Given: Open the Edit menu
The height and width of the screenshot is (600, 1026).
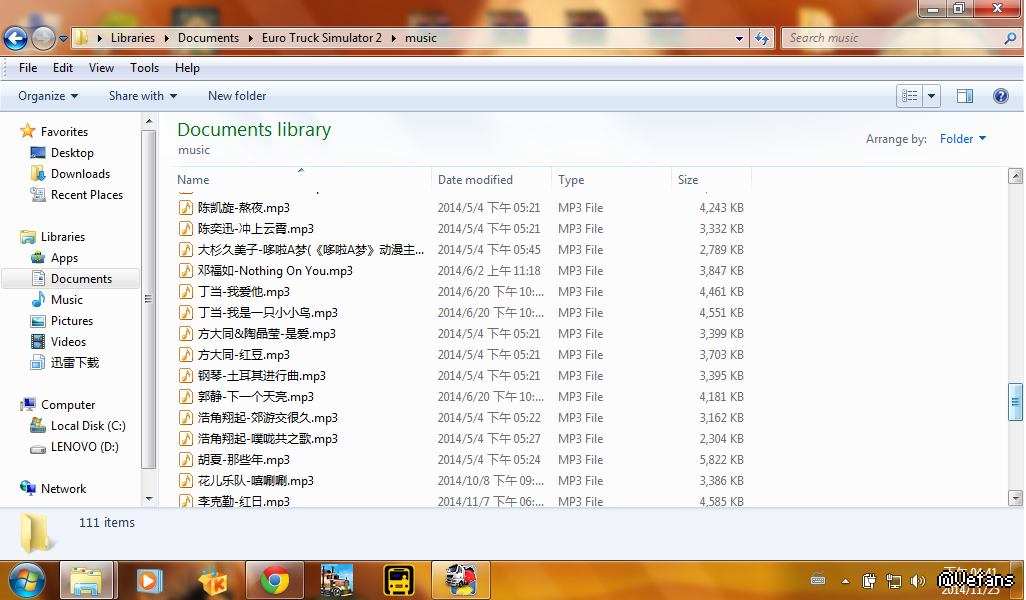Looking at the screenshot, I should pos(63,68).
